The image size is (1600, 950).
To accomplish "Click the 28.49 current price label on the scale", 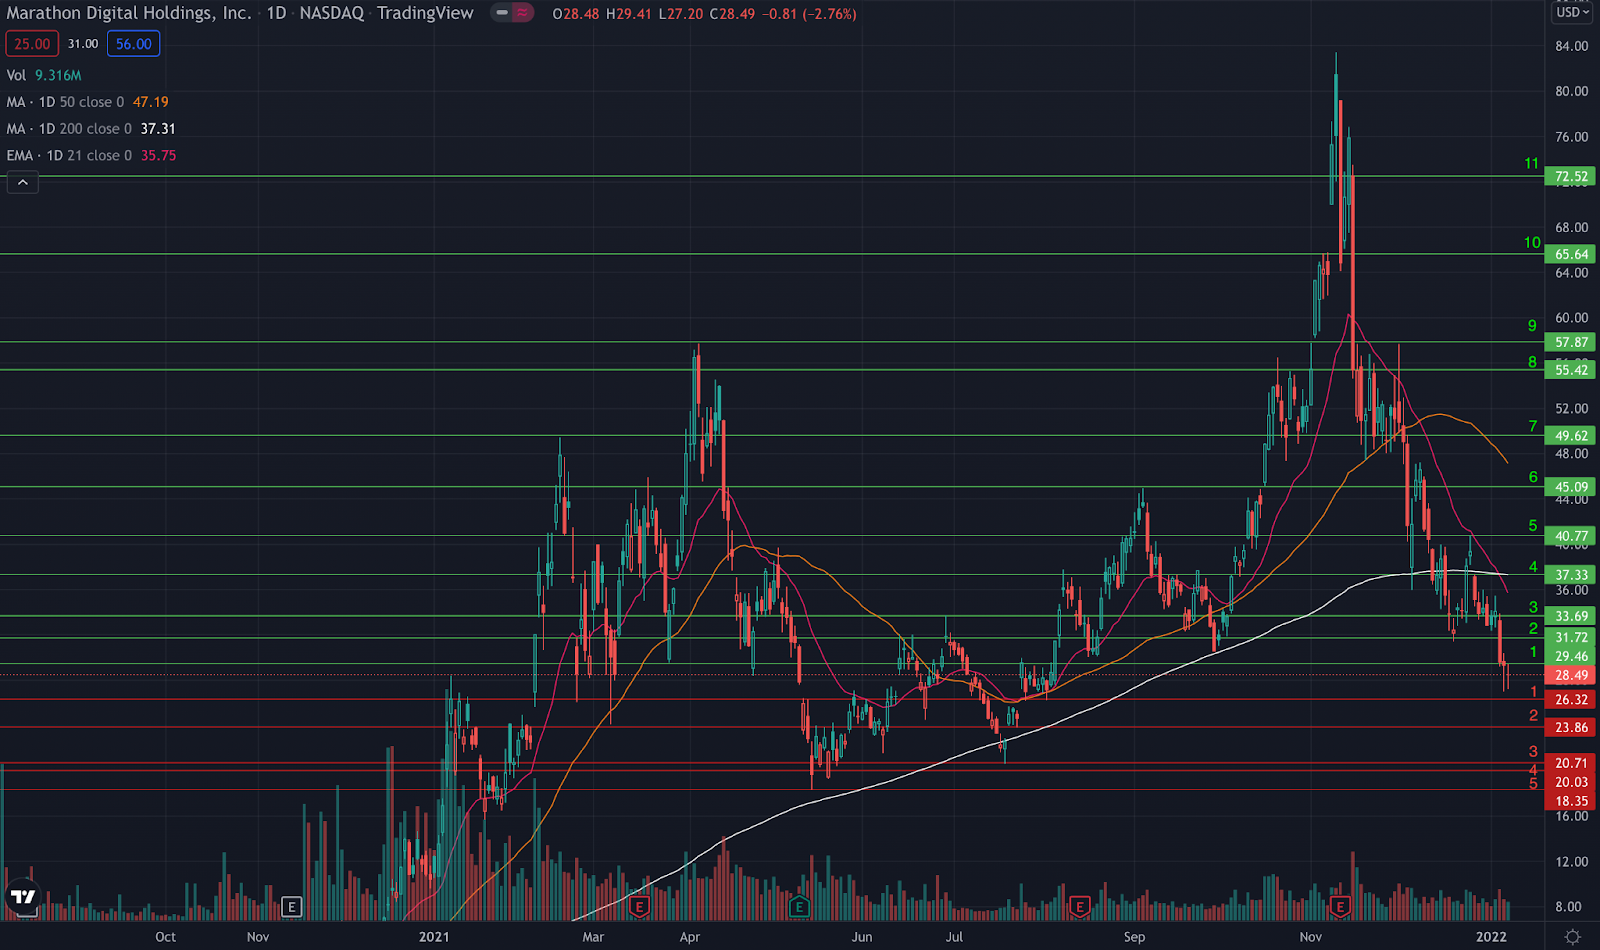I will coord(1570,676).
